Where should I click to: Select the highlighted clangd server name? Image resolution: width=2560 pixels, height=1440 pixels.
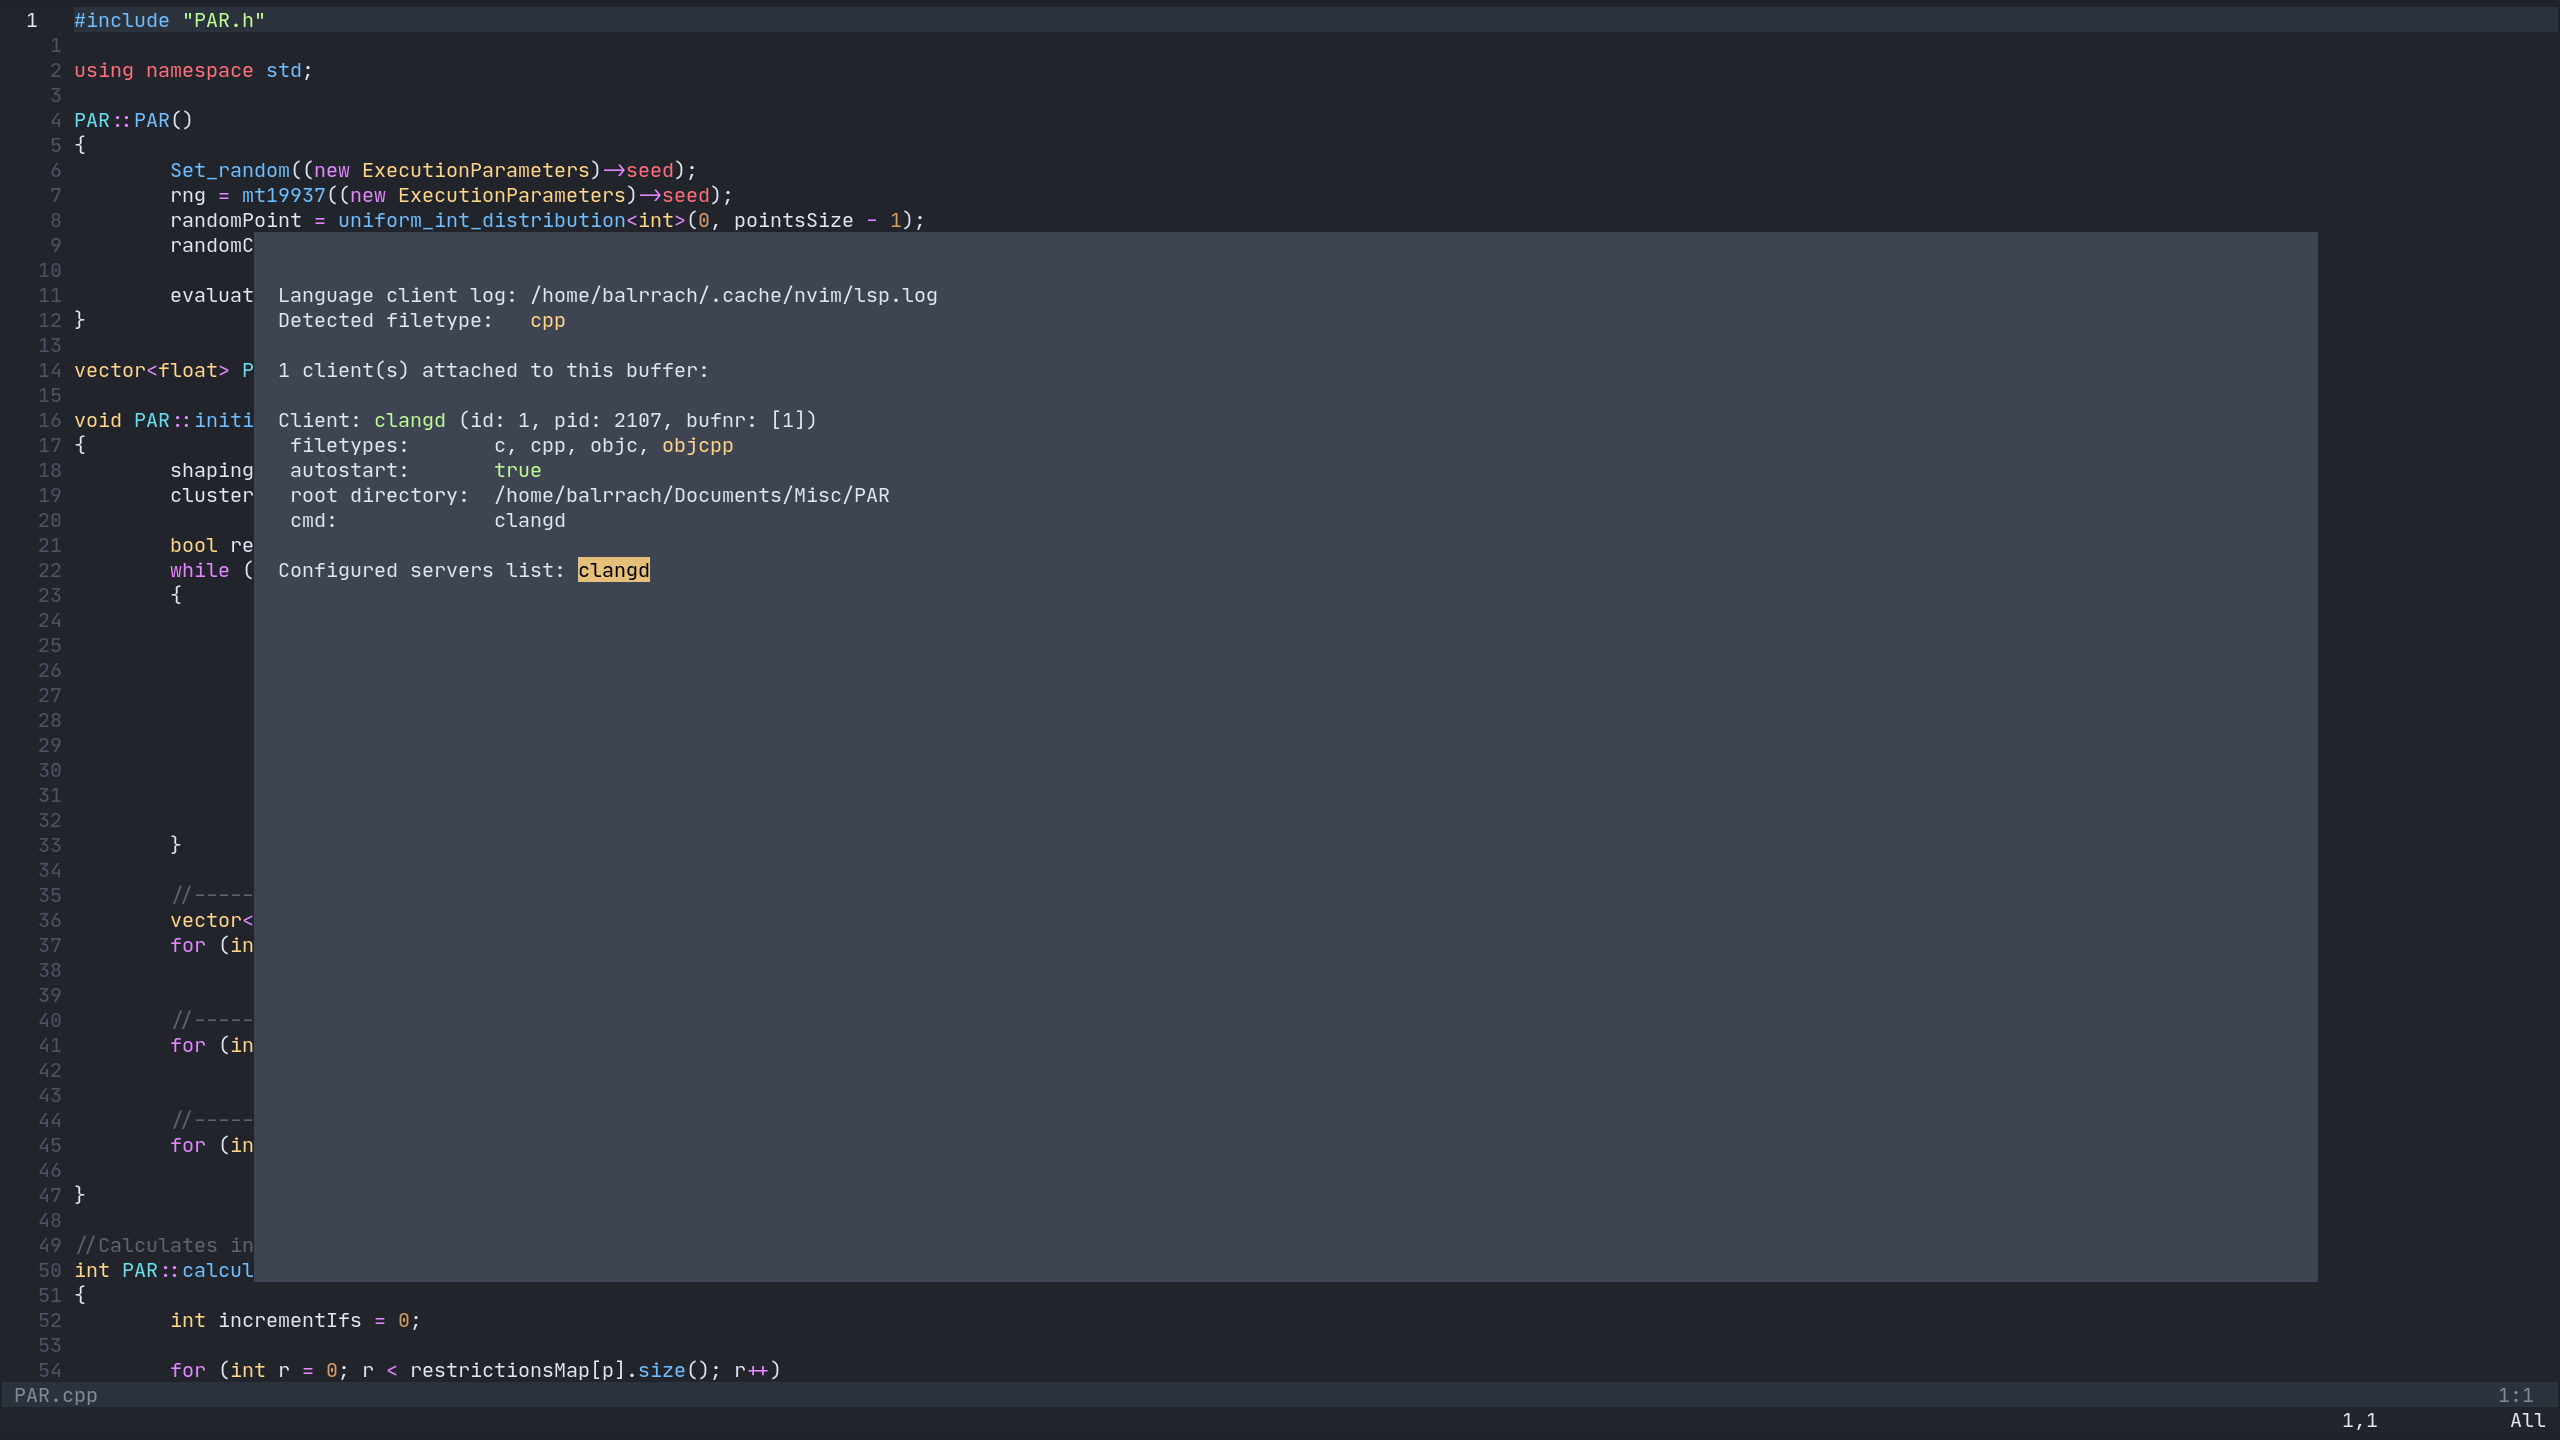pyautogui.click(x=613, y=570)
